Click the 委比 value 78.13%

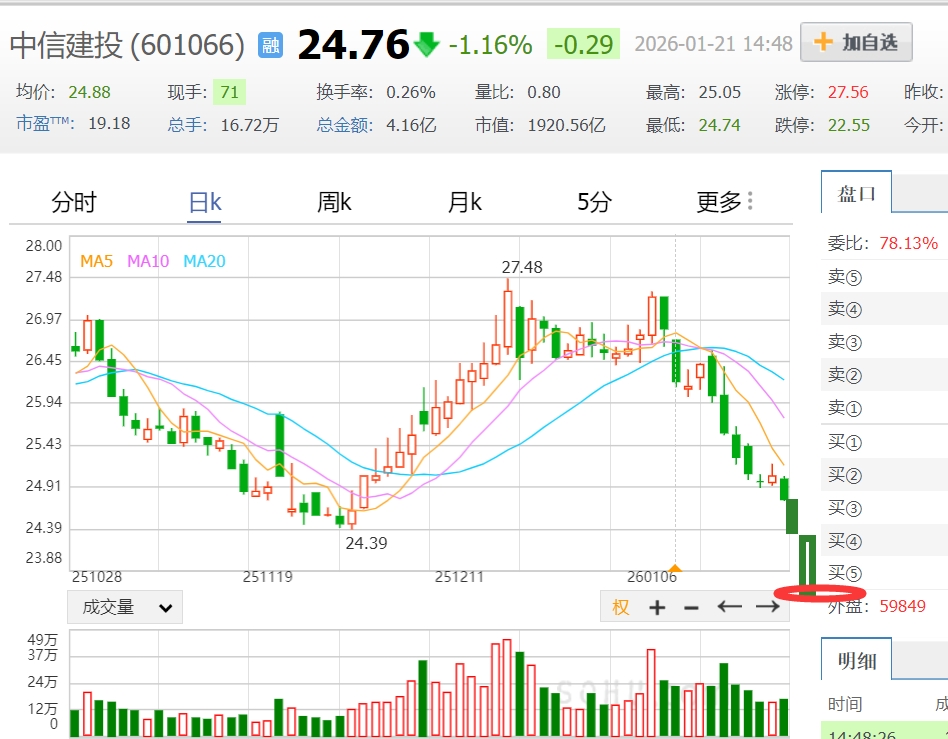point(908,243)
